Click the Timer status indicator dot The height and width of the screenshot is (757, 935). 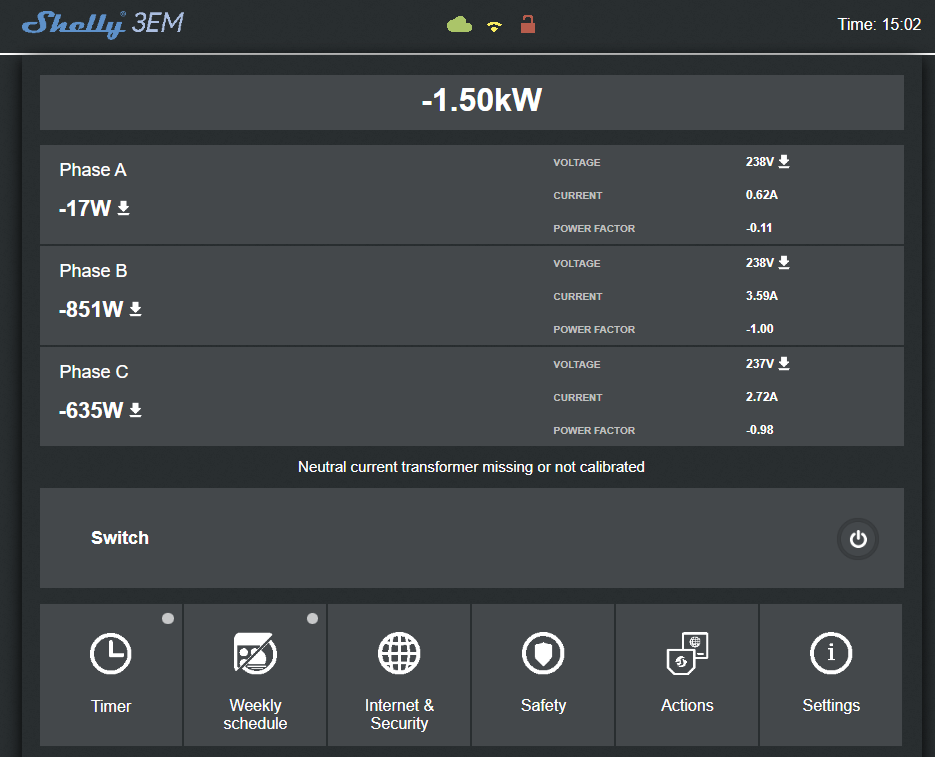168,619
